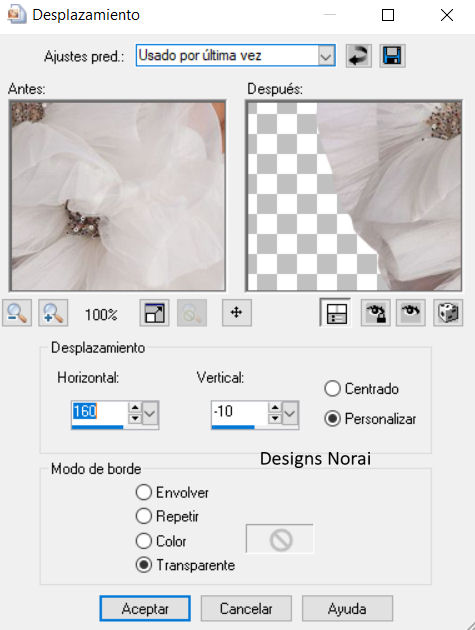
Task: Click the proof eye icon
Action: point(411,313)
